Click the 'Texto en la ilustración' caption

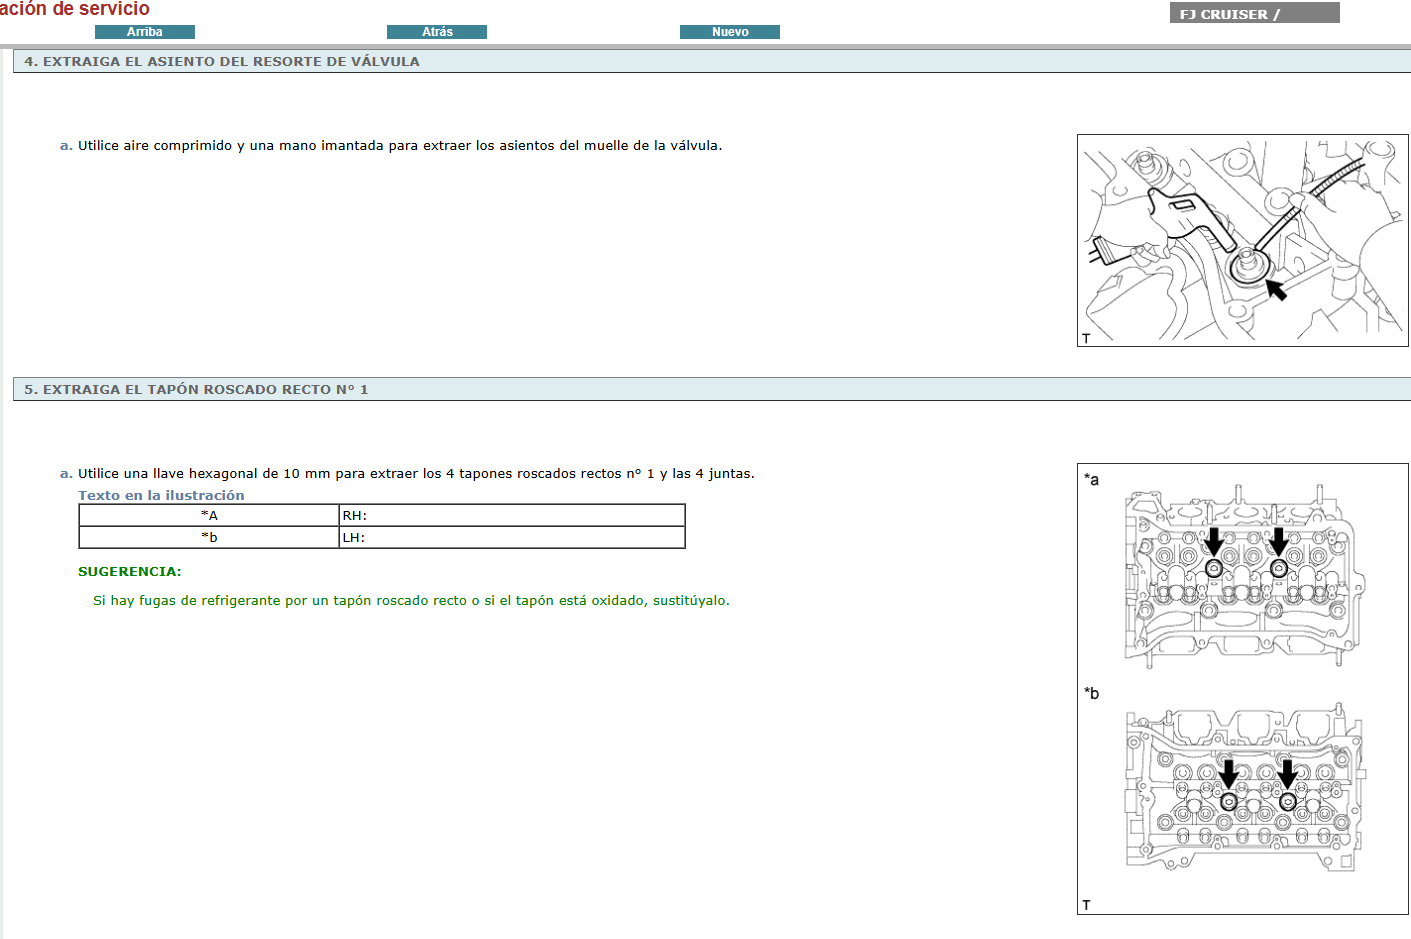pyautogui.click(x=161, y=496)
